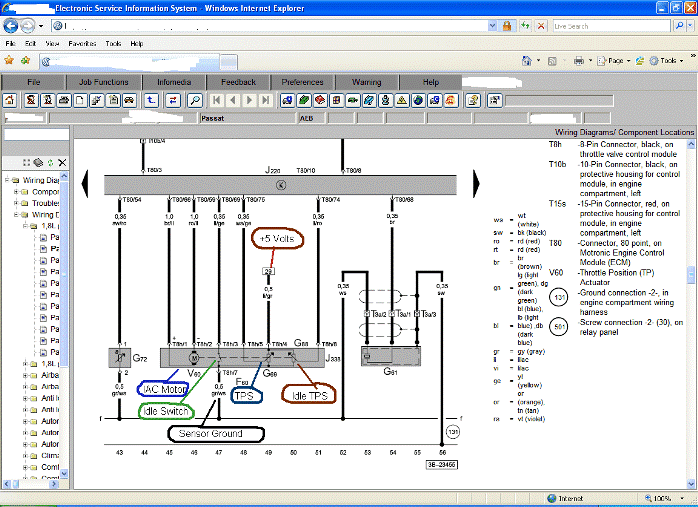Click the diagram vertical scrollbar thumb
The image size is (698, 507).
coord(691,275)
